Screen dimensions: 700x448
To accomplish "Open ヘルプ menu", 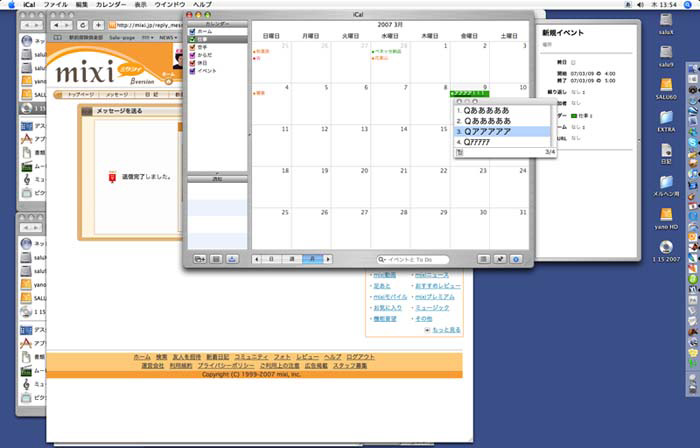I will (202, 4).
